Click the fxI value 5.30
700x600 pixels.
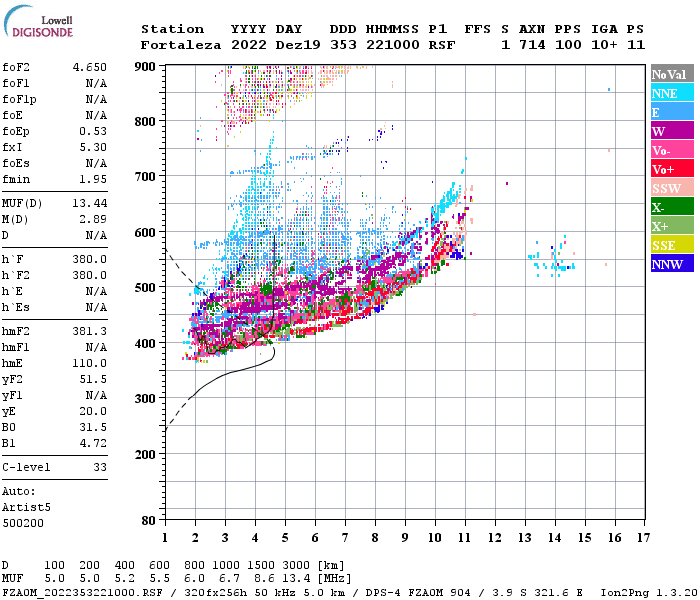pyautogui.click(x=93, y=147)
